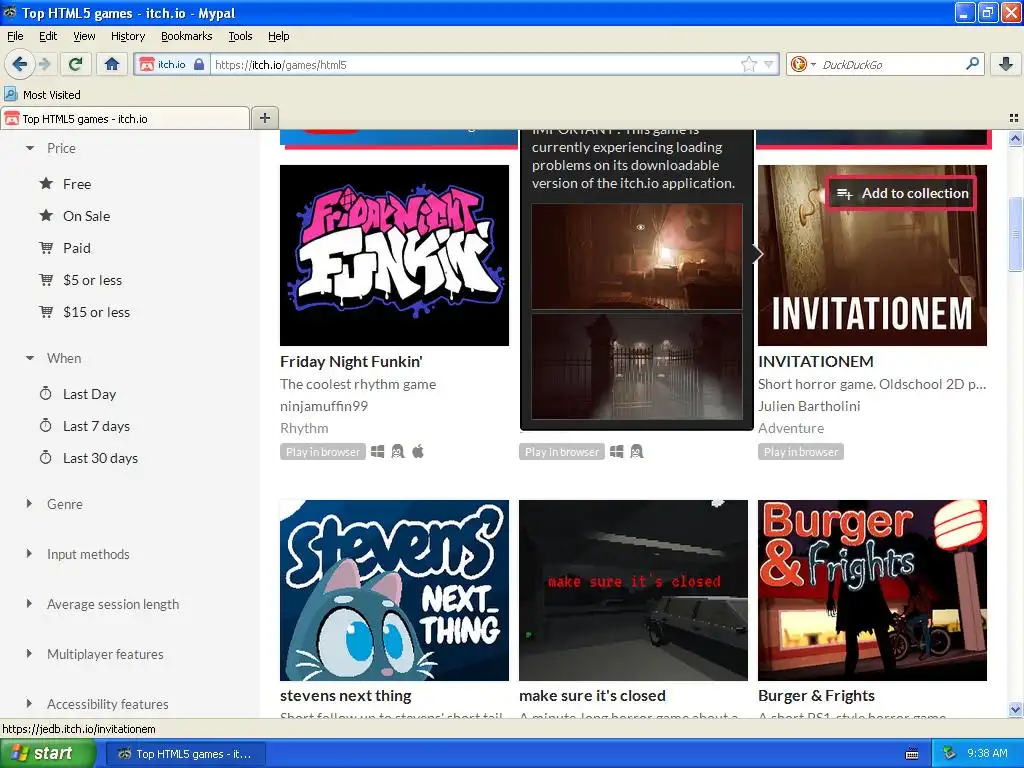The height and width of the screenshot is (768, 1024).
Task: Select the Top HTML5 games tab
Action: coord(125,118)
